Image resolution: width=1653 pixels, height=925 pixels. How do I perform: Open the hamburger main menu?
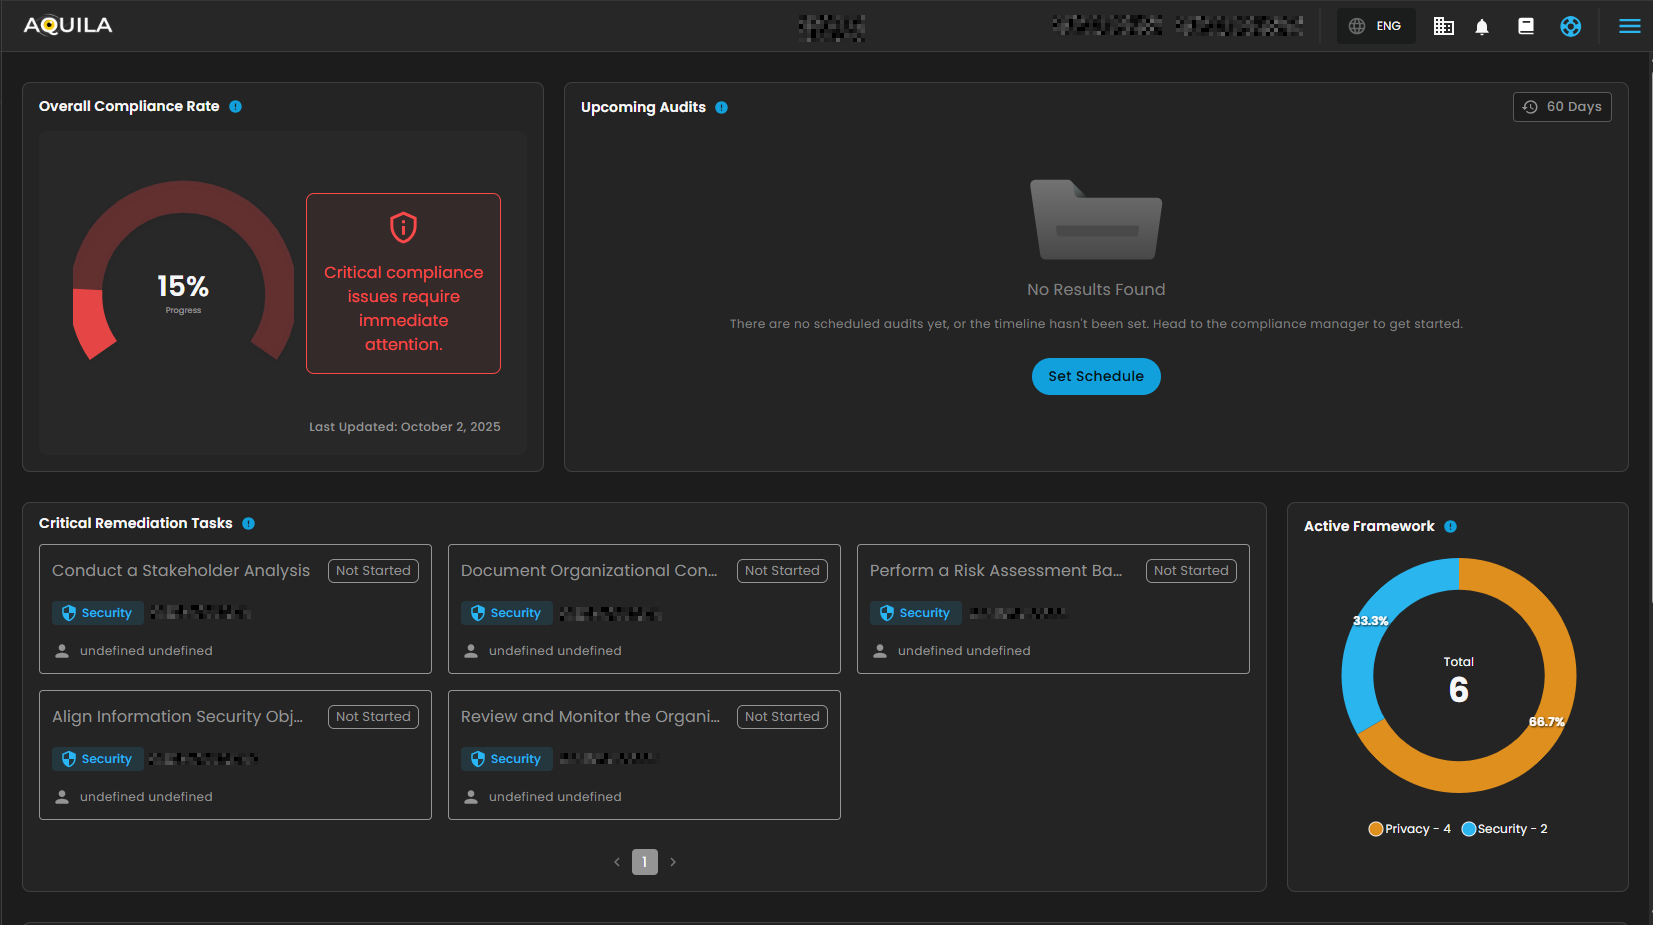coord(1629,27)
